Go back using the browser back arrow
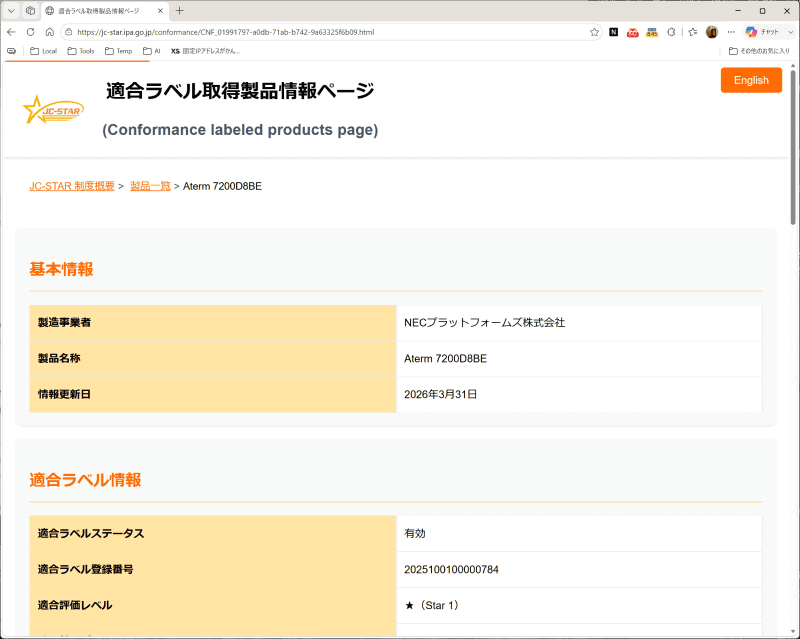Screen dimensions: 800x639 (x=11, y=32)
